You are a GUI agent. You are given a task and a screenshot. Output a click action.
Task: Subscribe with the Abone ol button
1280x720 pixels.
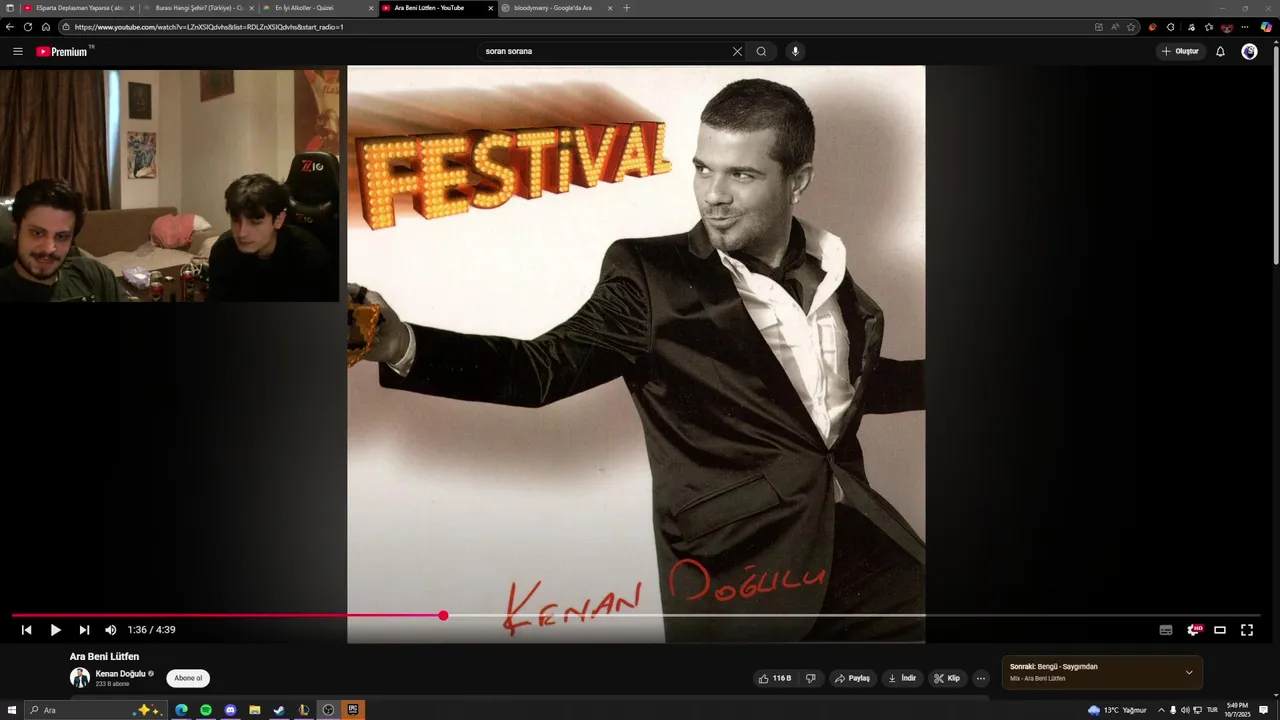point(188,678)
